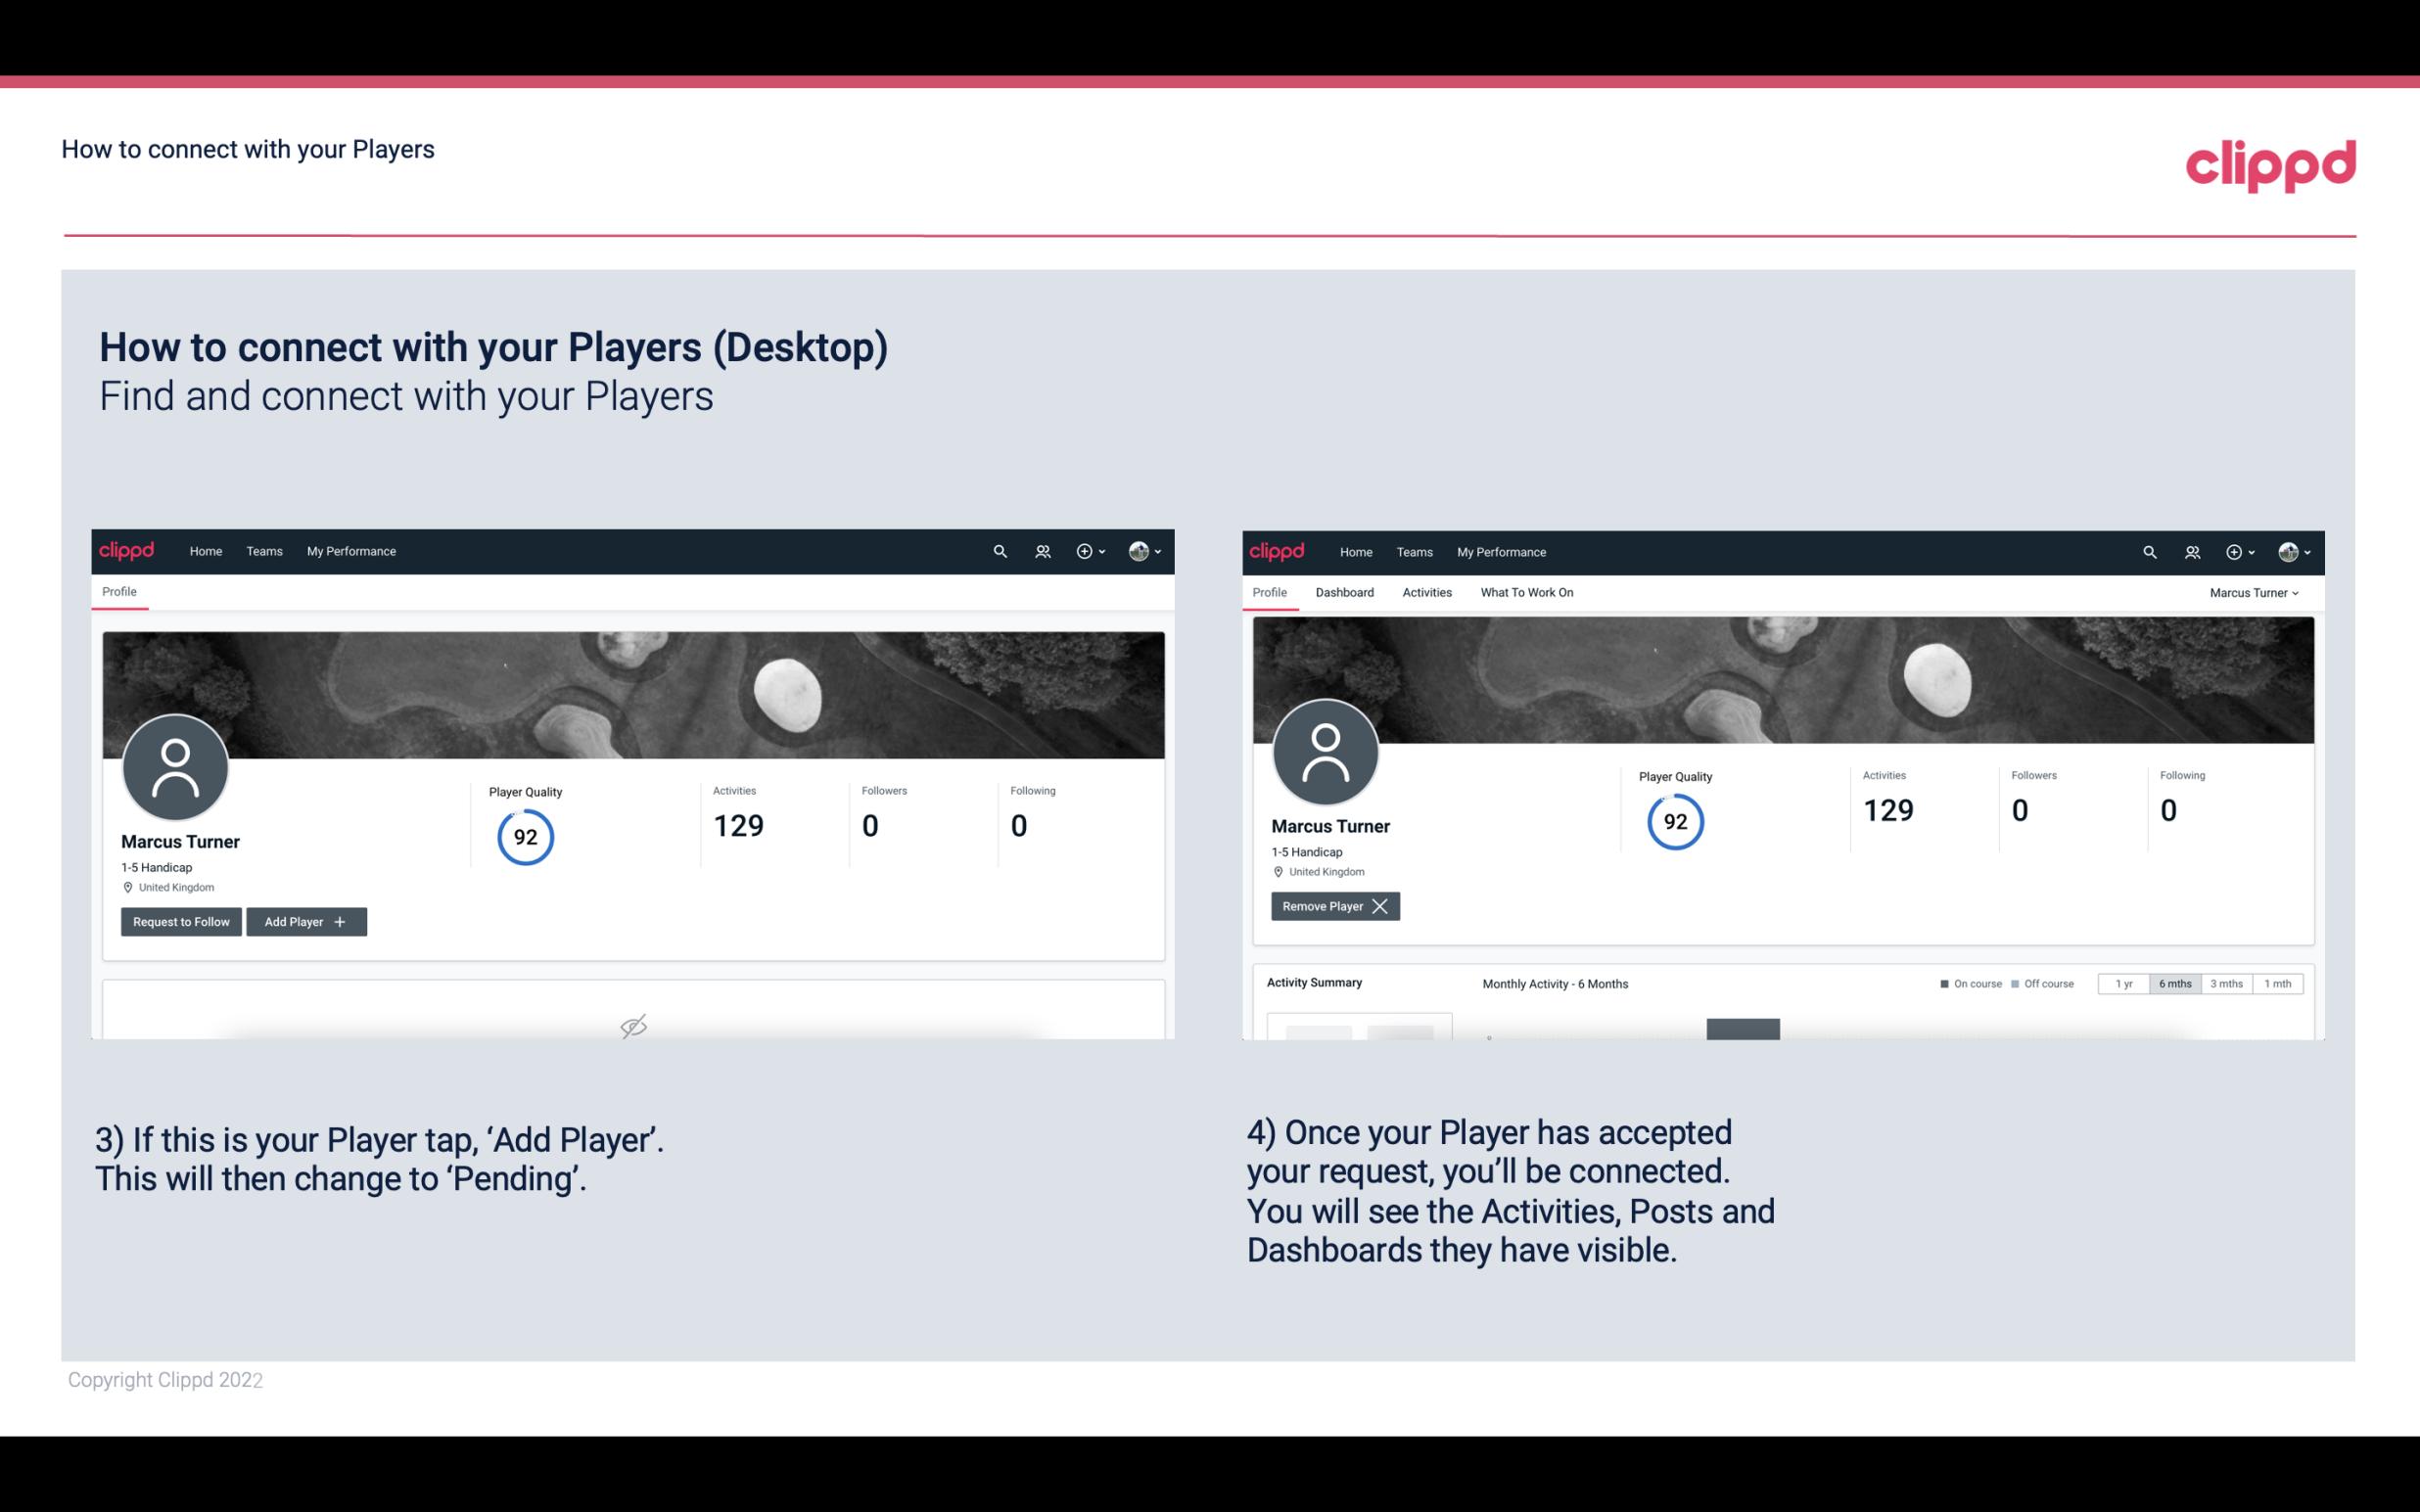Select the '6 mths' activity timeframe toggle
This screenshot has width=2420, height=1512.
2172,983
